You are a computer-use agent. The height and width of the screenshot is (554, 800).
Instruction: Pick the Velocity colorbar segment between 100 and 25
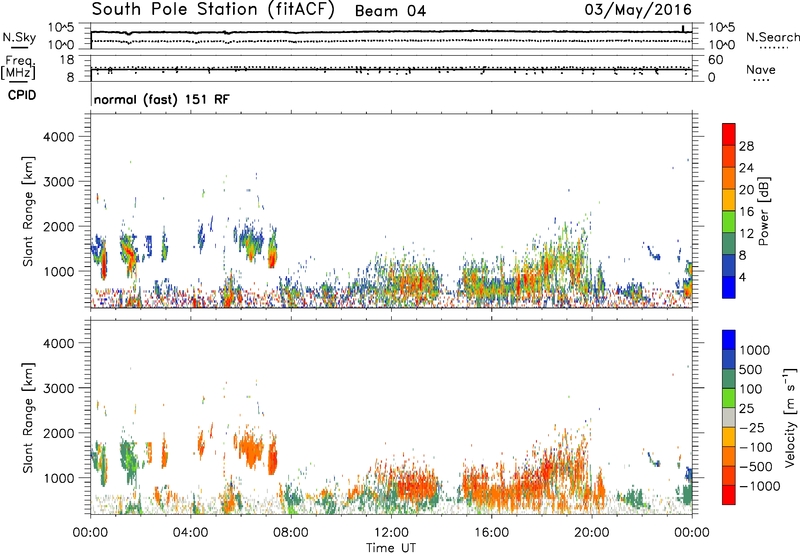coord(729,398)
